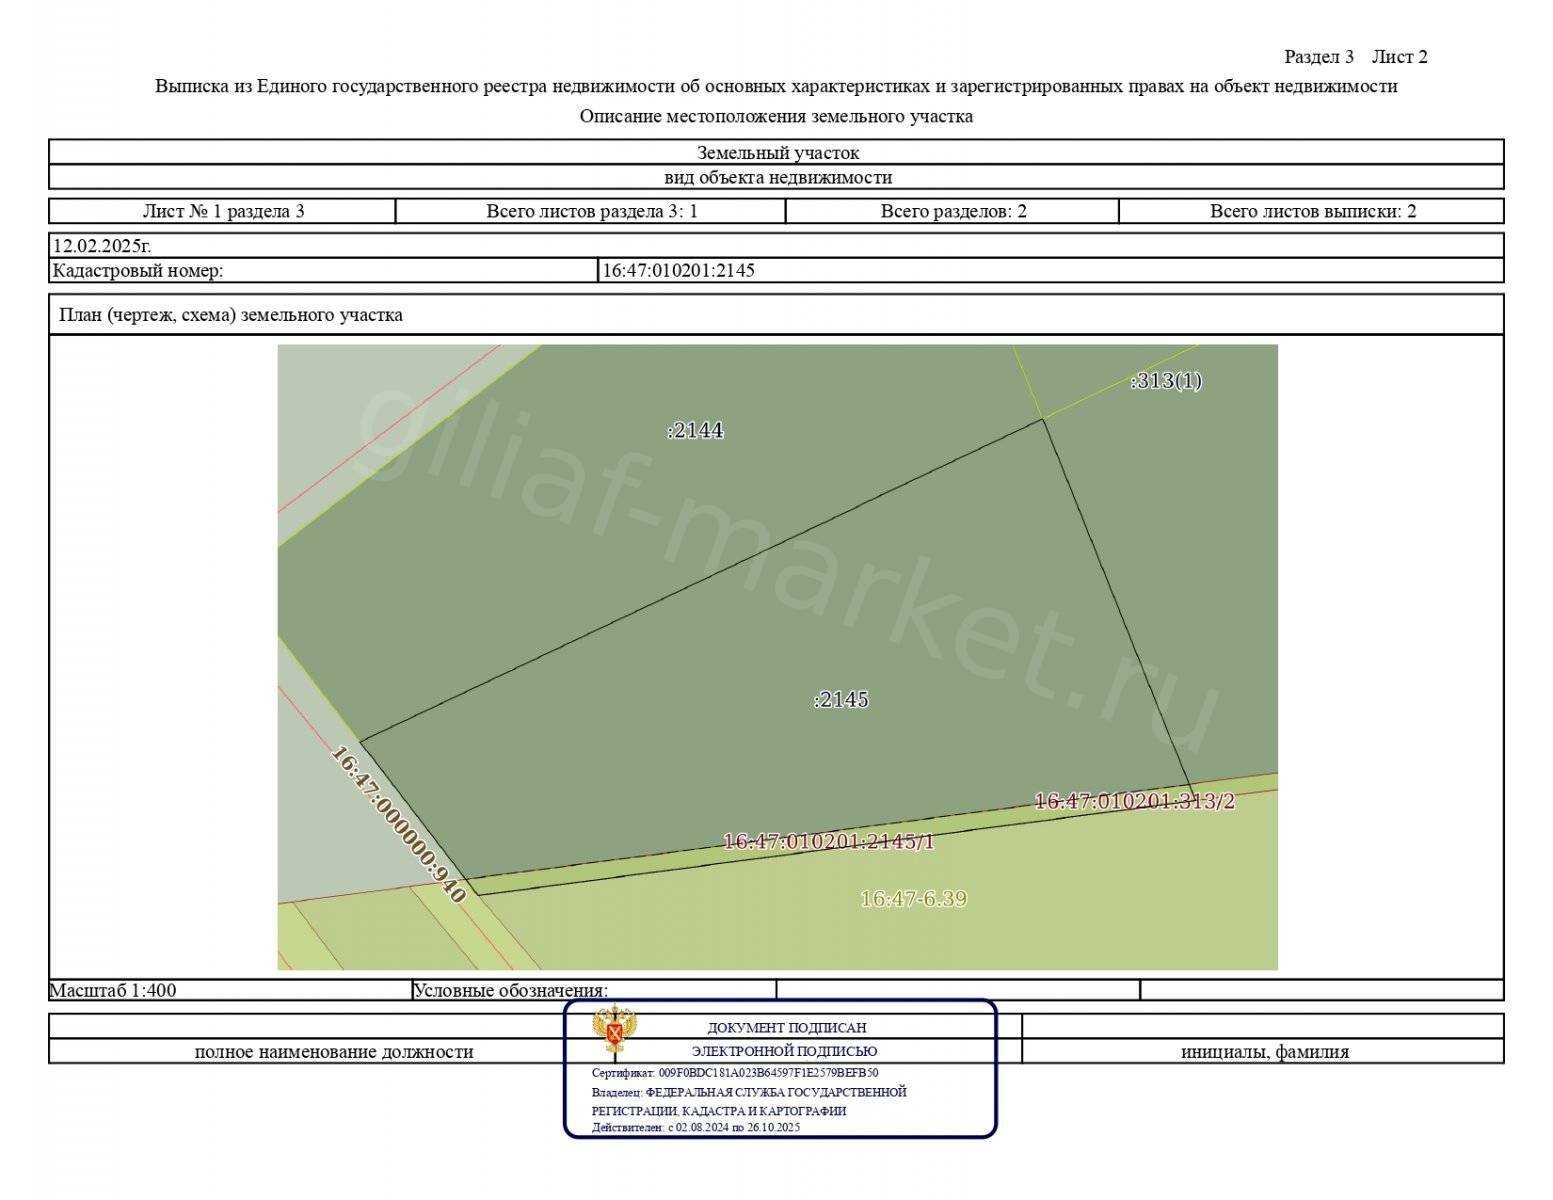Click 'полное наименование должности' caption
Screen dimensions: 1553x1200
[x=334, y=1052]
